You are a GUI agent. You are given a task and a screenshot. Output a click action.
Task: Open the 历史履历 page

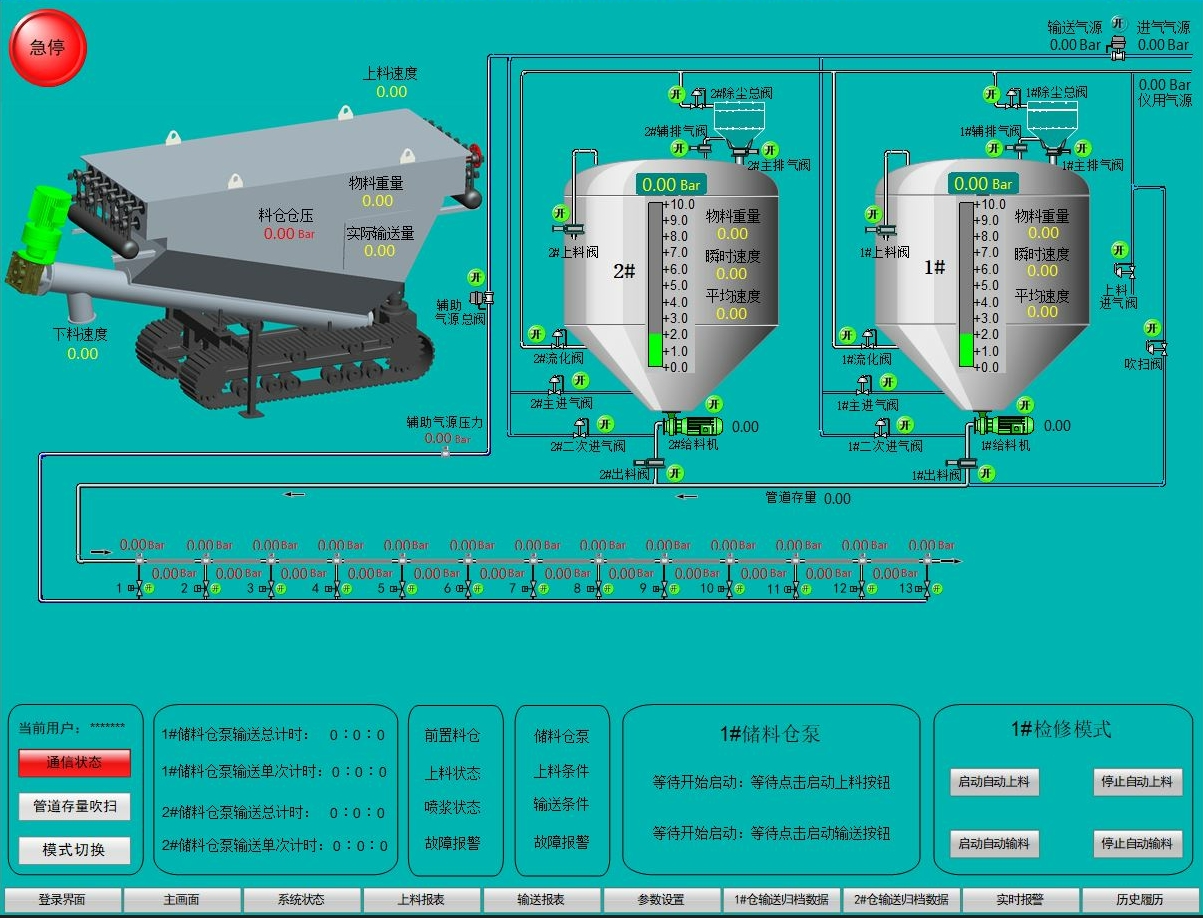click(x=1139, y=899)
